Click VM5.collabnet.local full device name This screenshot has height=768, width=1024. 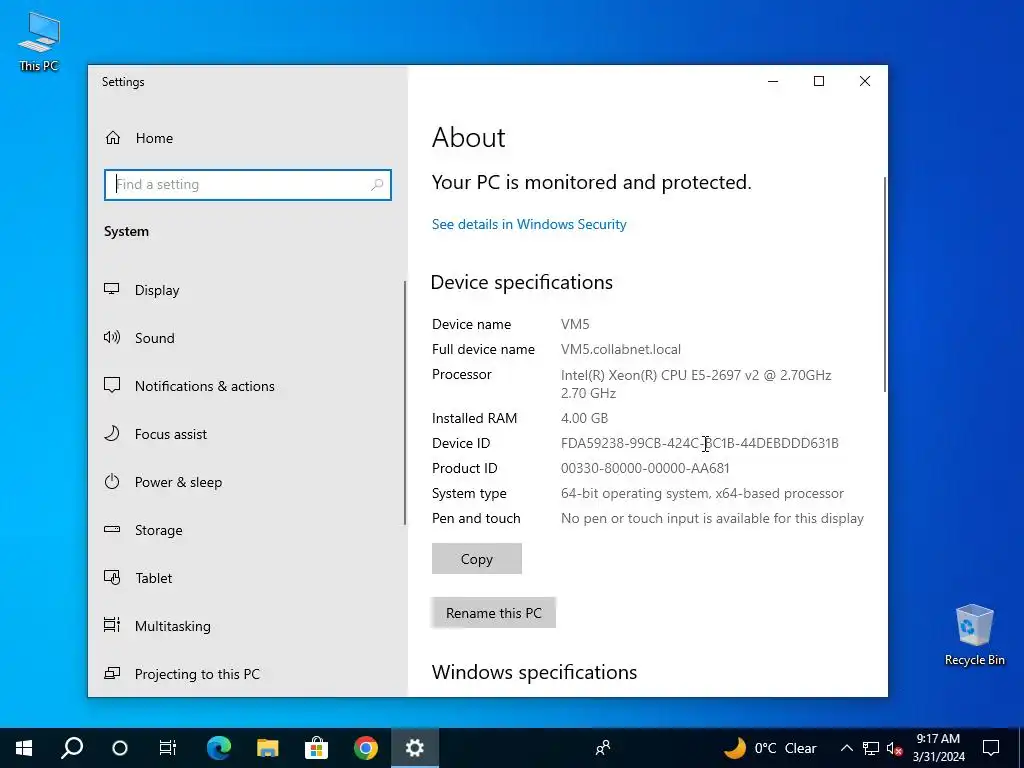click(620, 349)
